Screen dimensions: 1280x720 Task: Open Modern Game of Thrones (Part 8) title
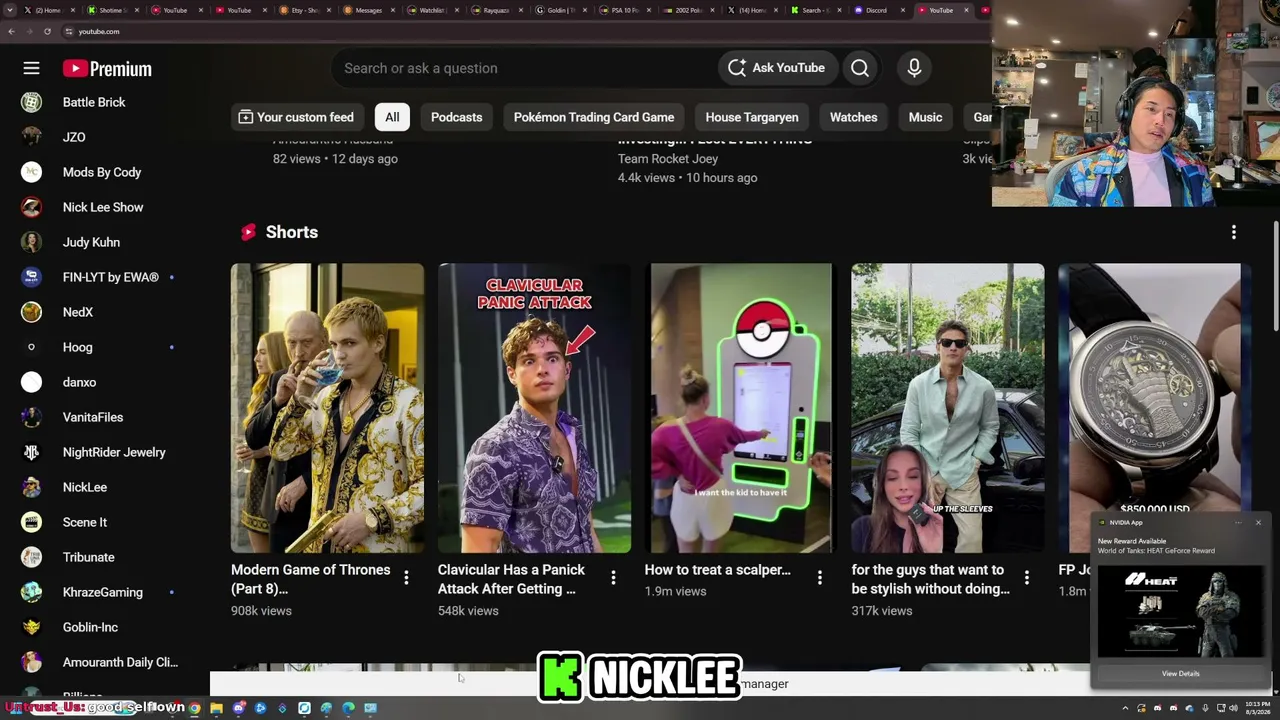[311, 579]
